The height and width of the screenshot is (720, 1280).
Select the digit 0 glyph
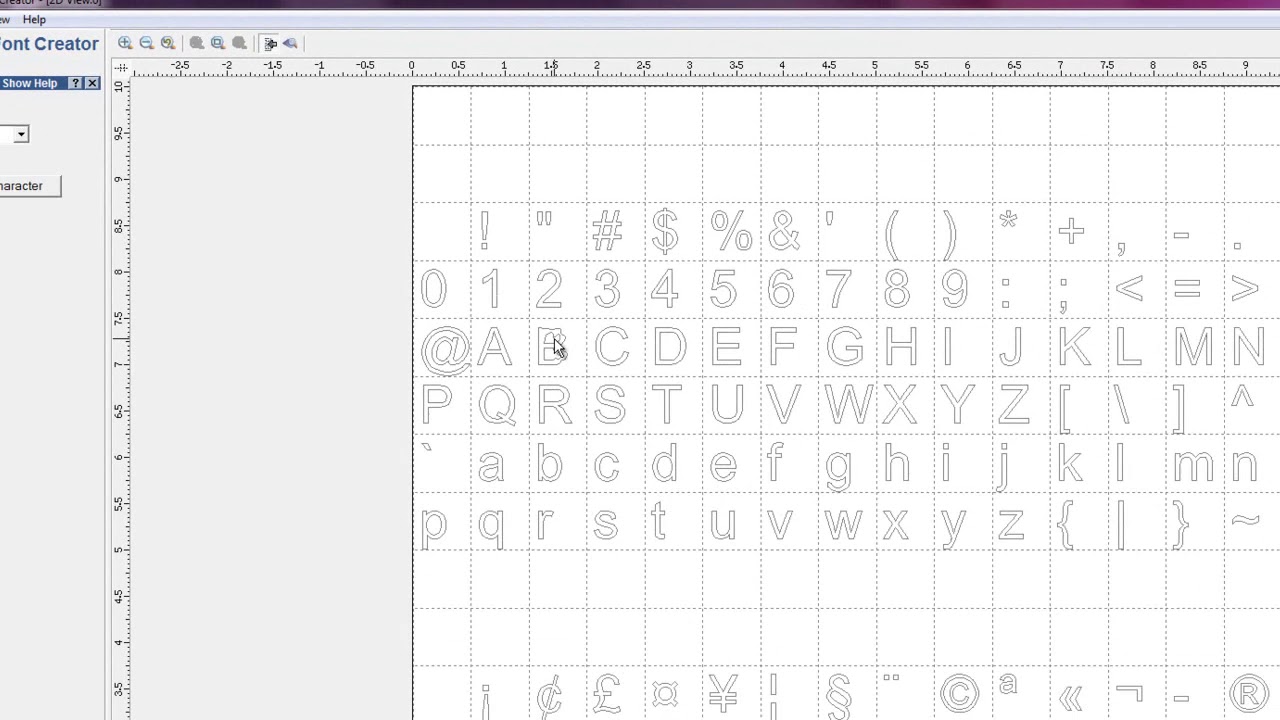click(x=433, y=289)
